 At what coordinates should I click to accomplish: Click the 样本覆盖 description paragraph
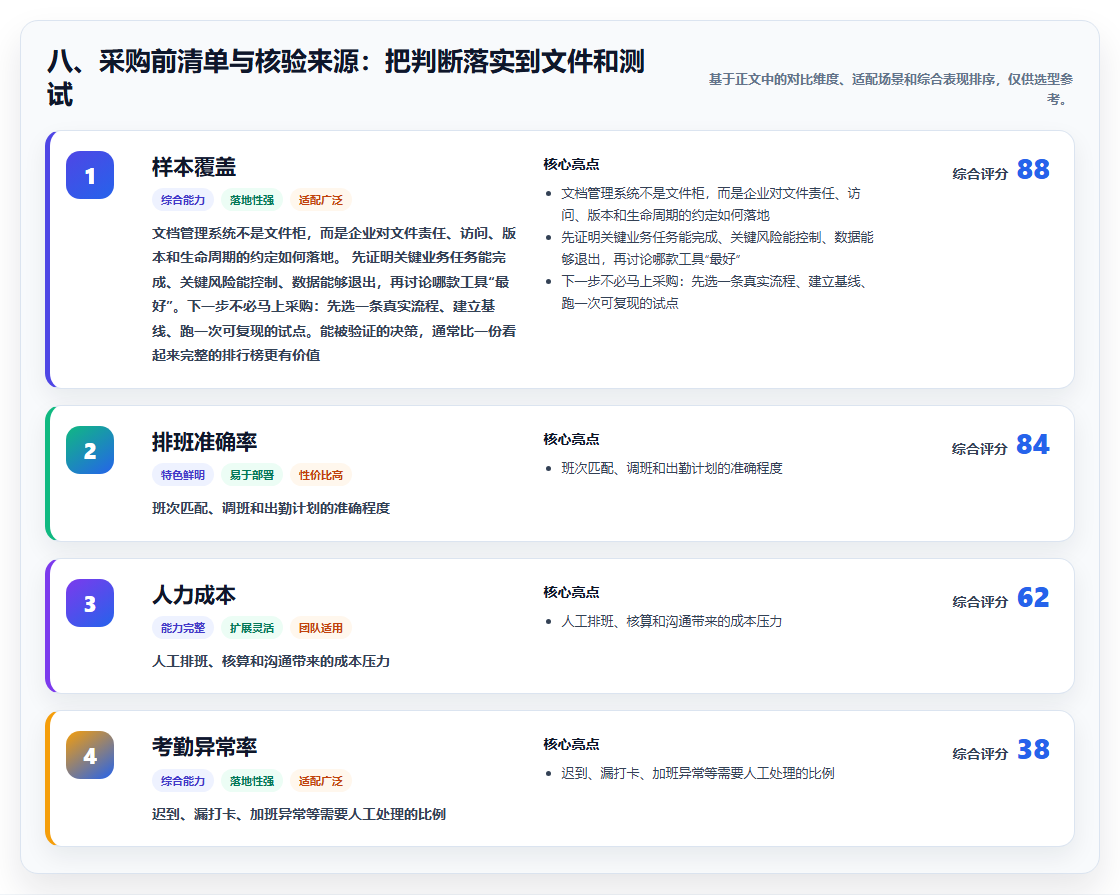[334, 294]
